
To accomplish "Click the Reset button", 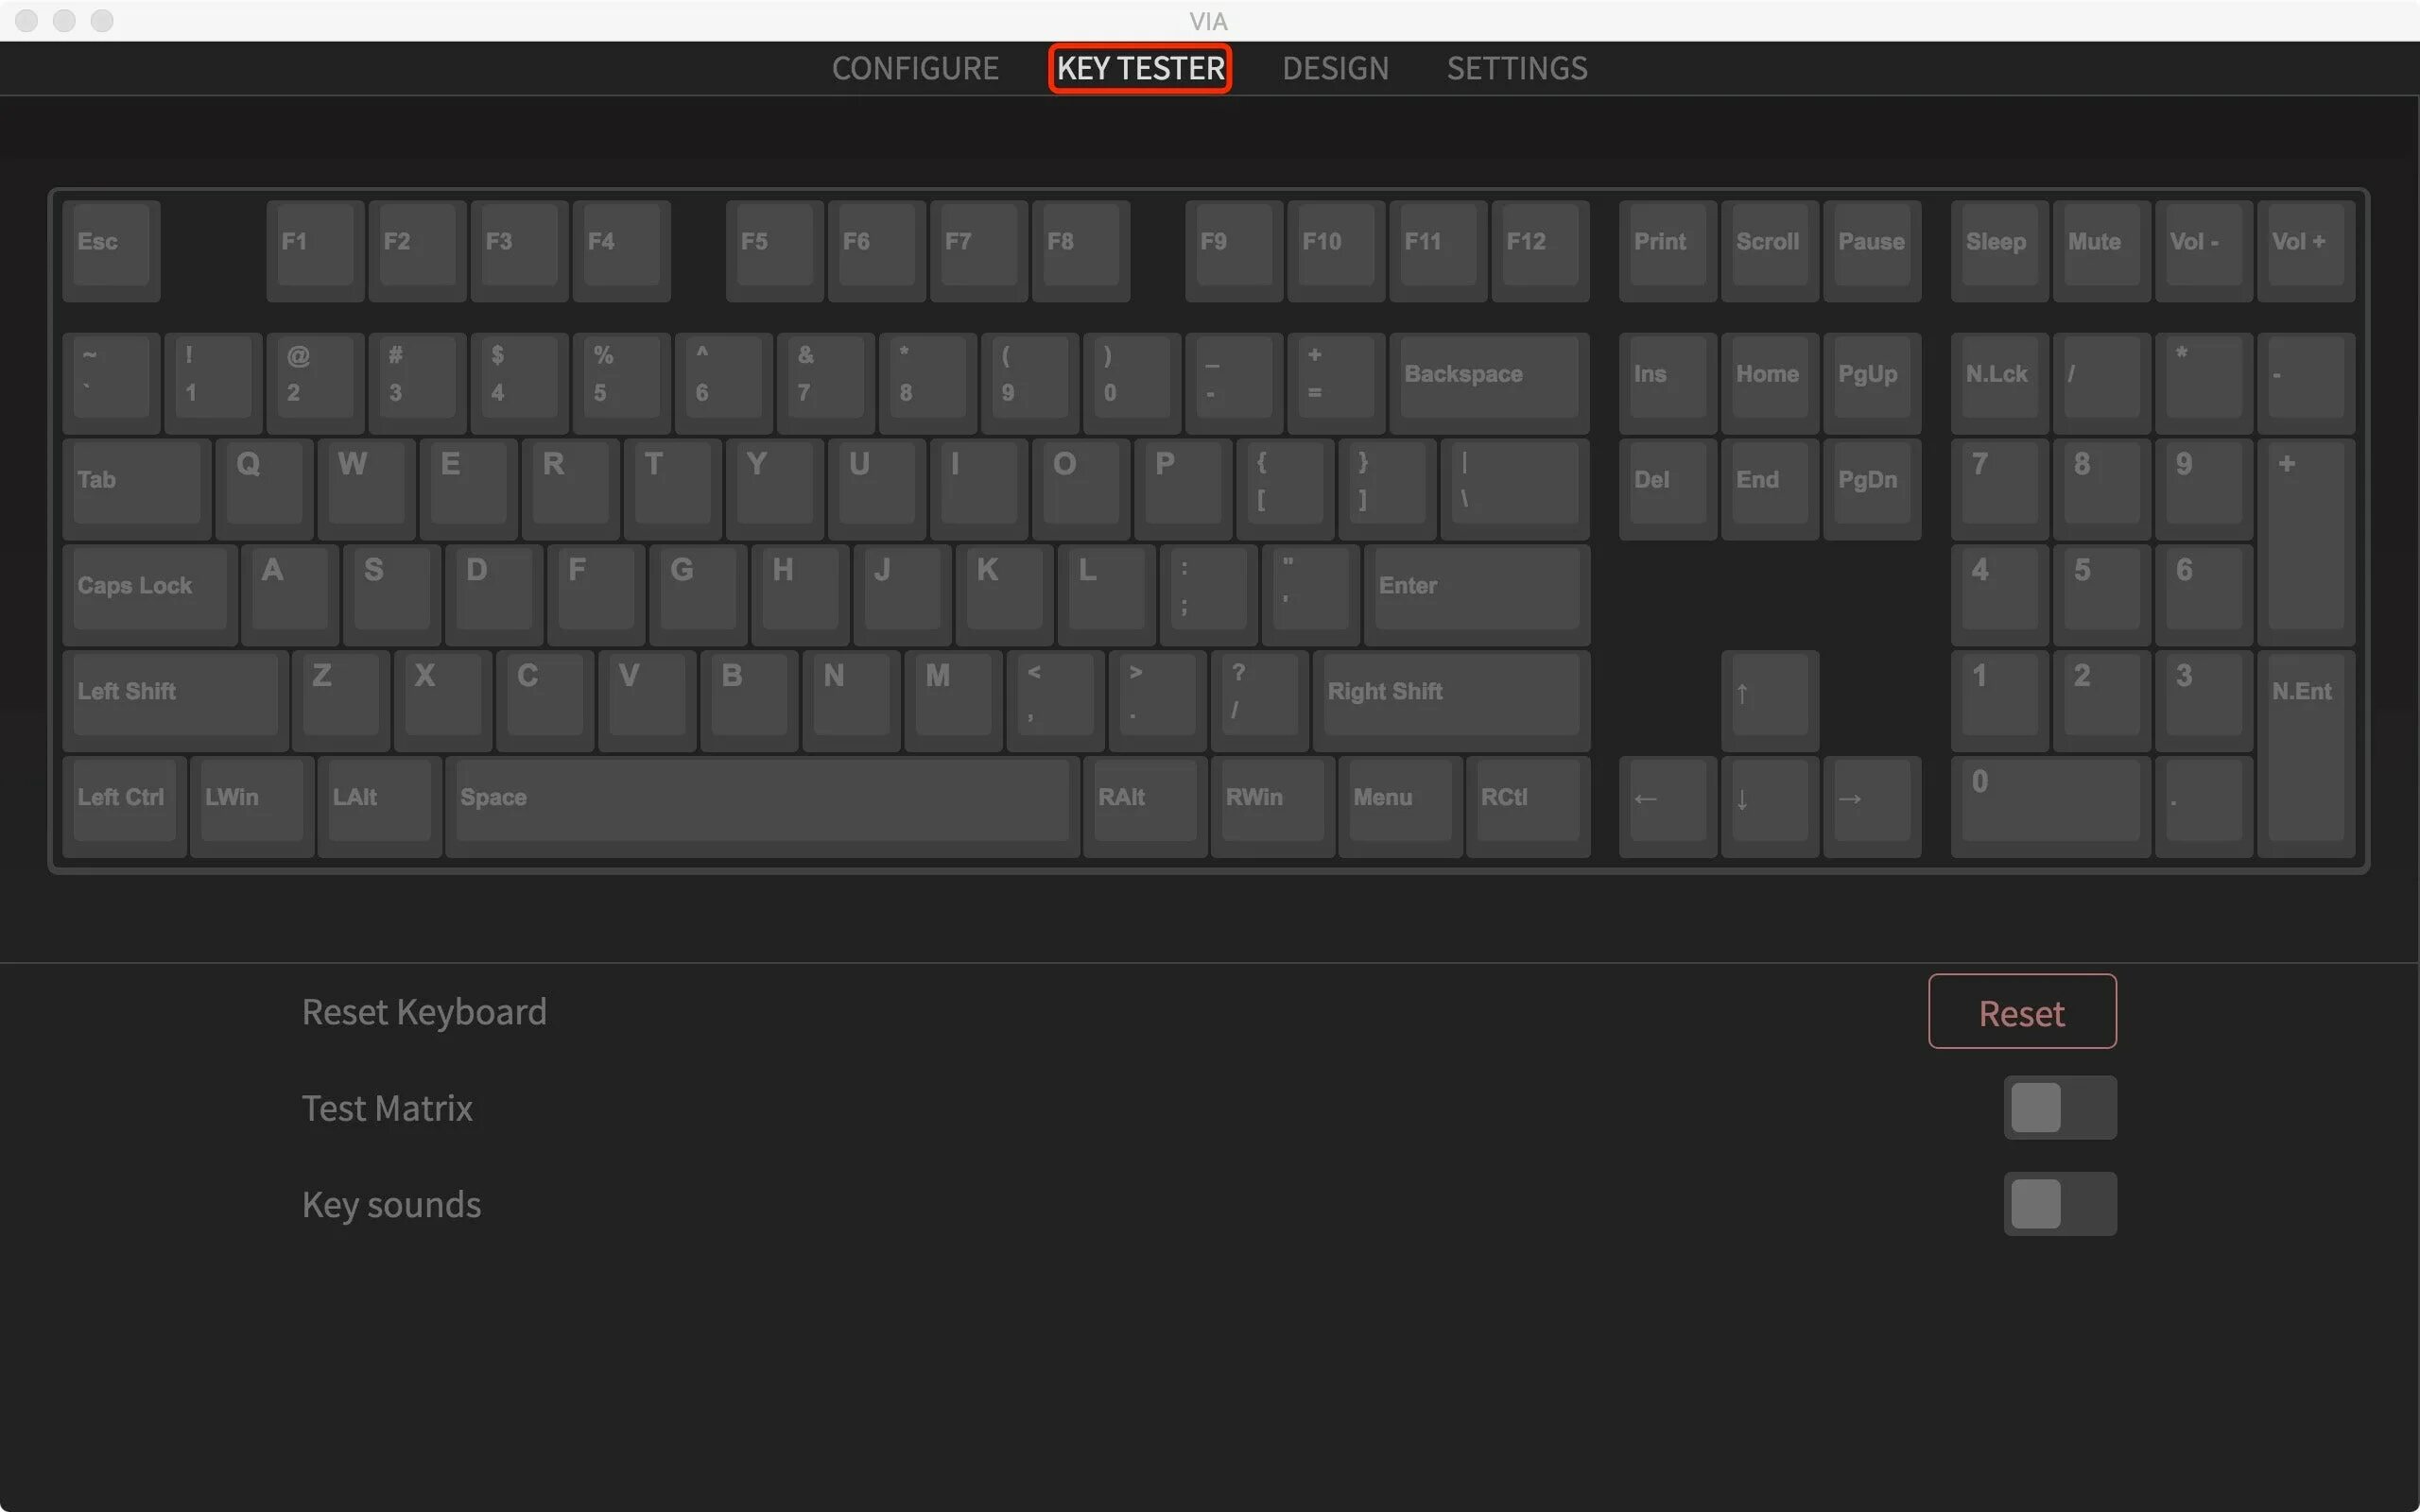I will pos(2021,1012).
